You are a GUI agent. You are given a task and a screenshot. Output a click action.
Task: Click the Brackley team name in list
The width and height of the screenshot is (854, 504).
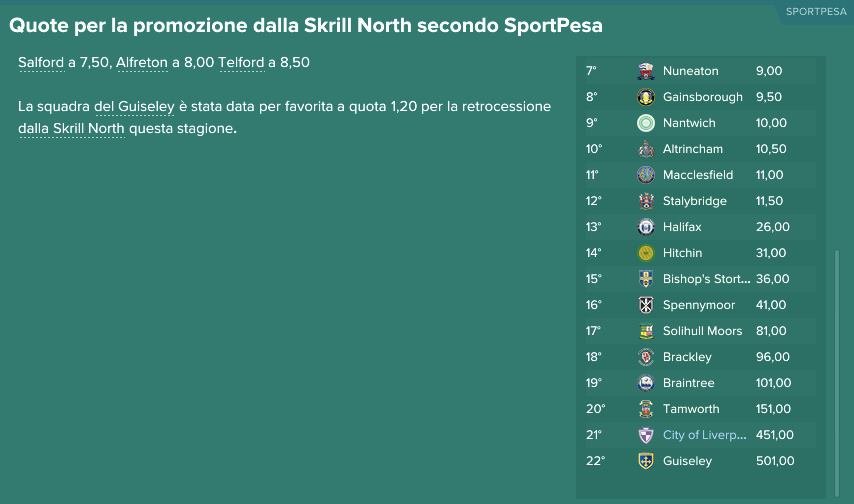tap(687, 357)
